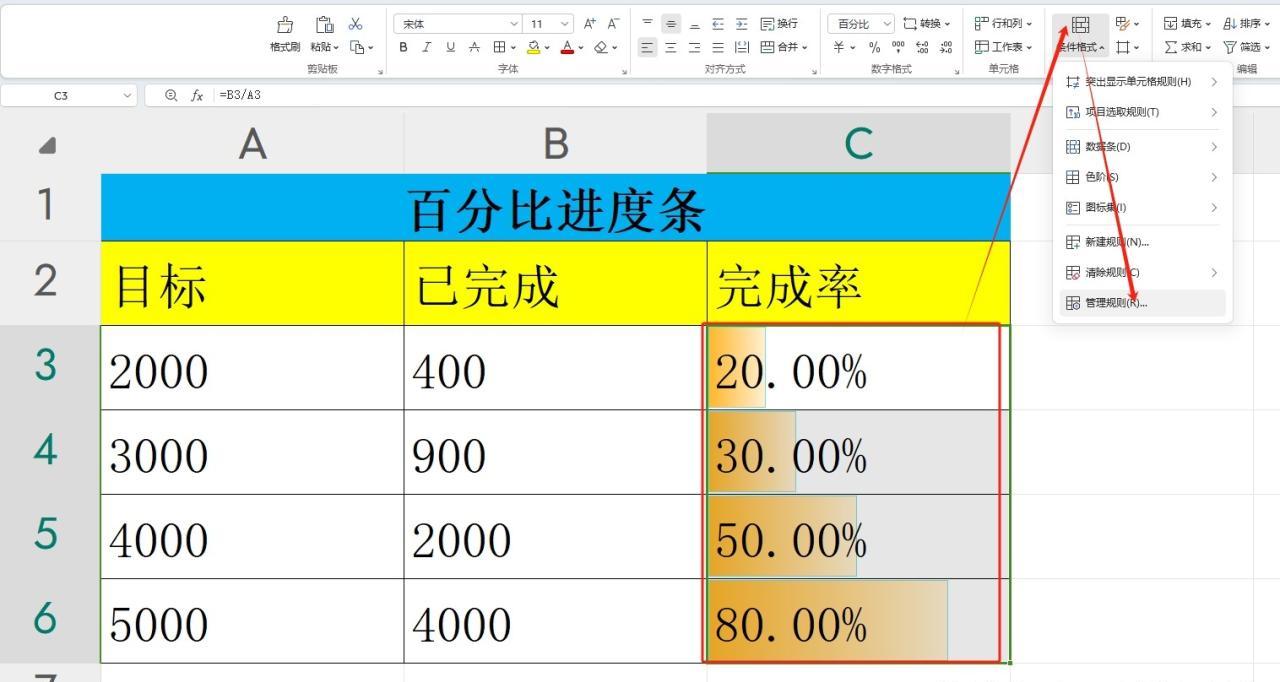Click the distributed align icon
Screen dimensions: 1280x682
(742, 47)
